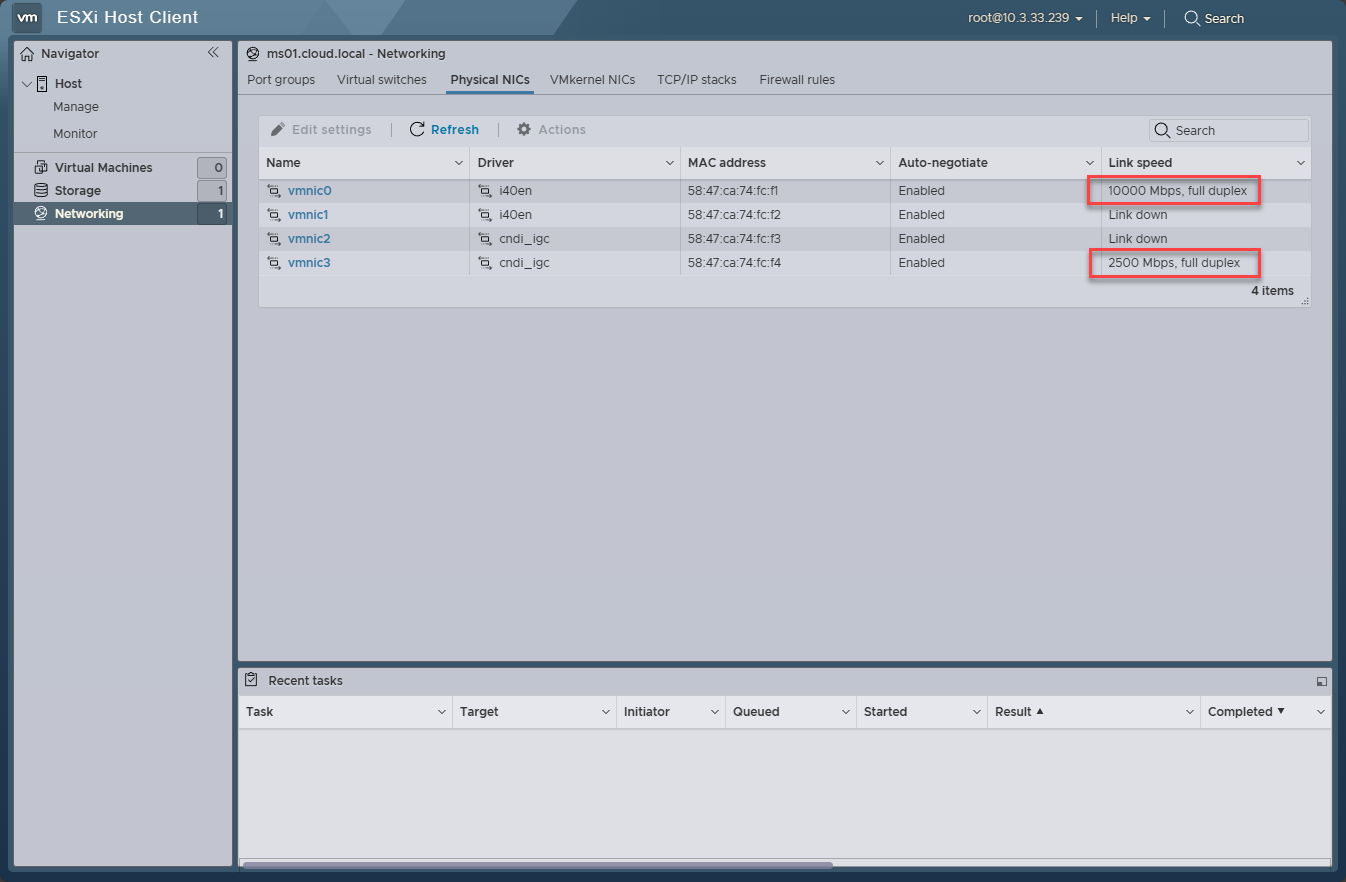Open the Link speed column dropdown
The height and width of the screenshot is (882, 1346).
(x=1301, y=163)
